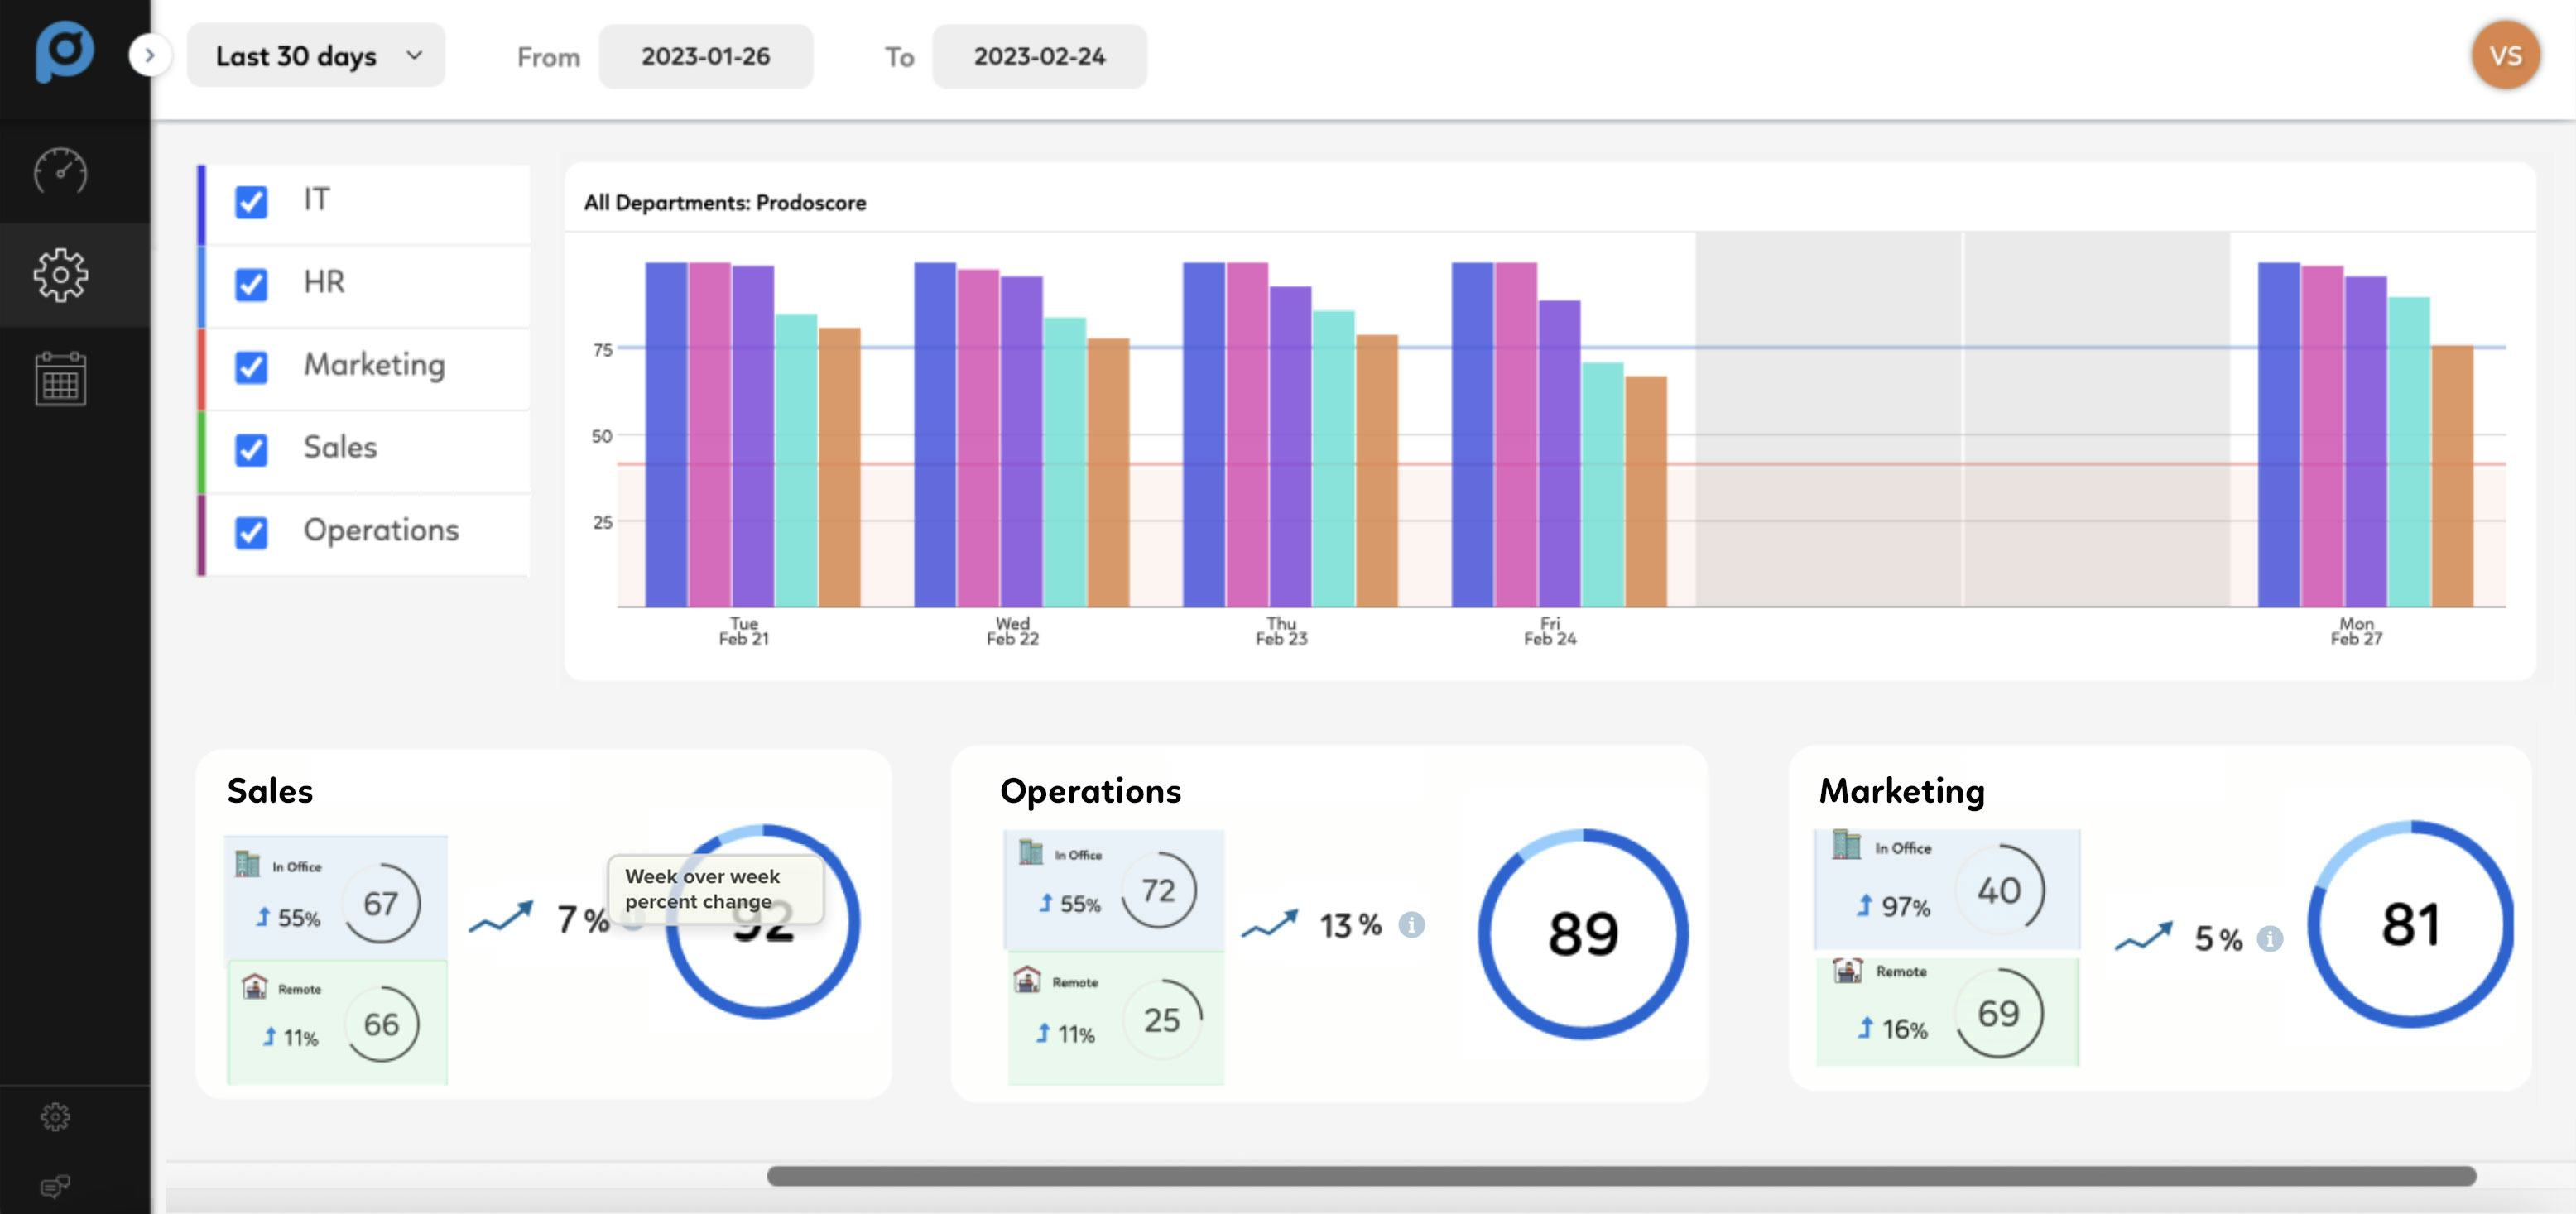The width and height of the screenshot is (2576, 1214).
Task: Click the From date field 2023-01-26
Action: click(x=707, y=57)
